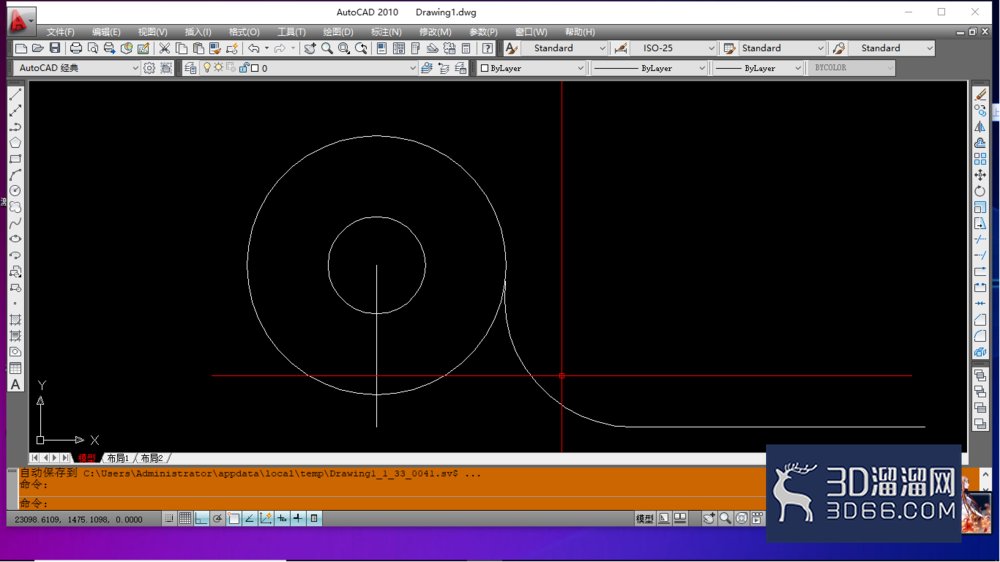This screenshot has height=562, width=1000.
Task: Open the 格式(O) menu
Action: coord(244,32)
